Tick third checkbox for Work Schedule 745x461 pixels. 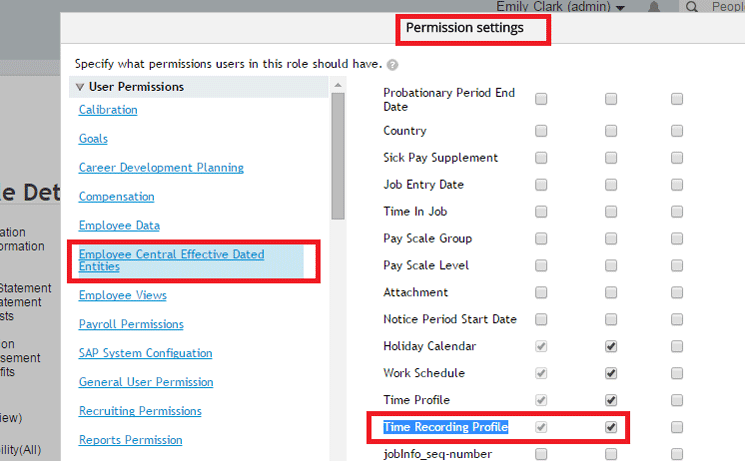click(x=677, y=374)
